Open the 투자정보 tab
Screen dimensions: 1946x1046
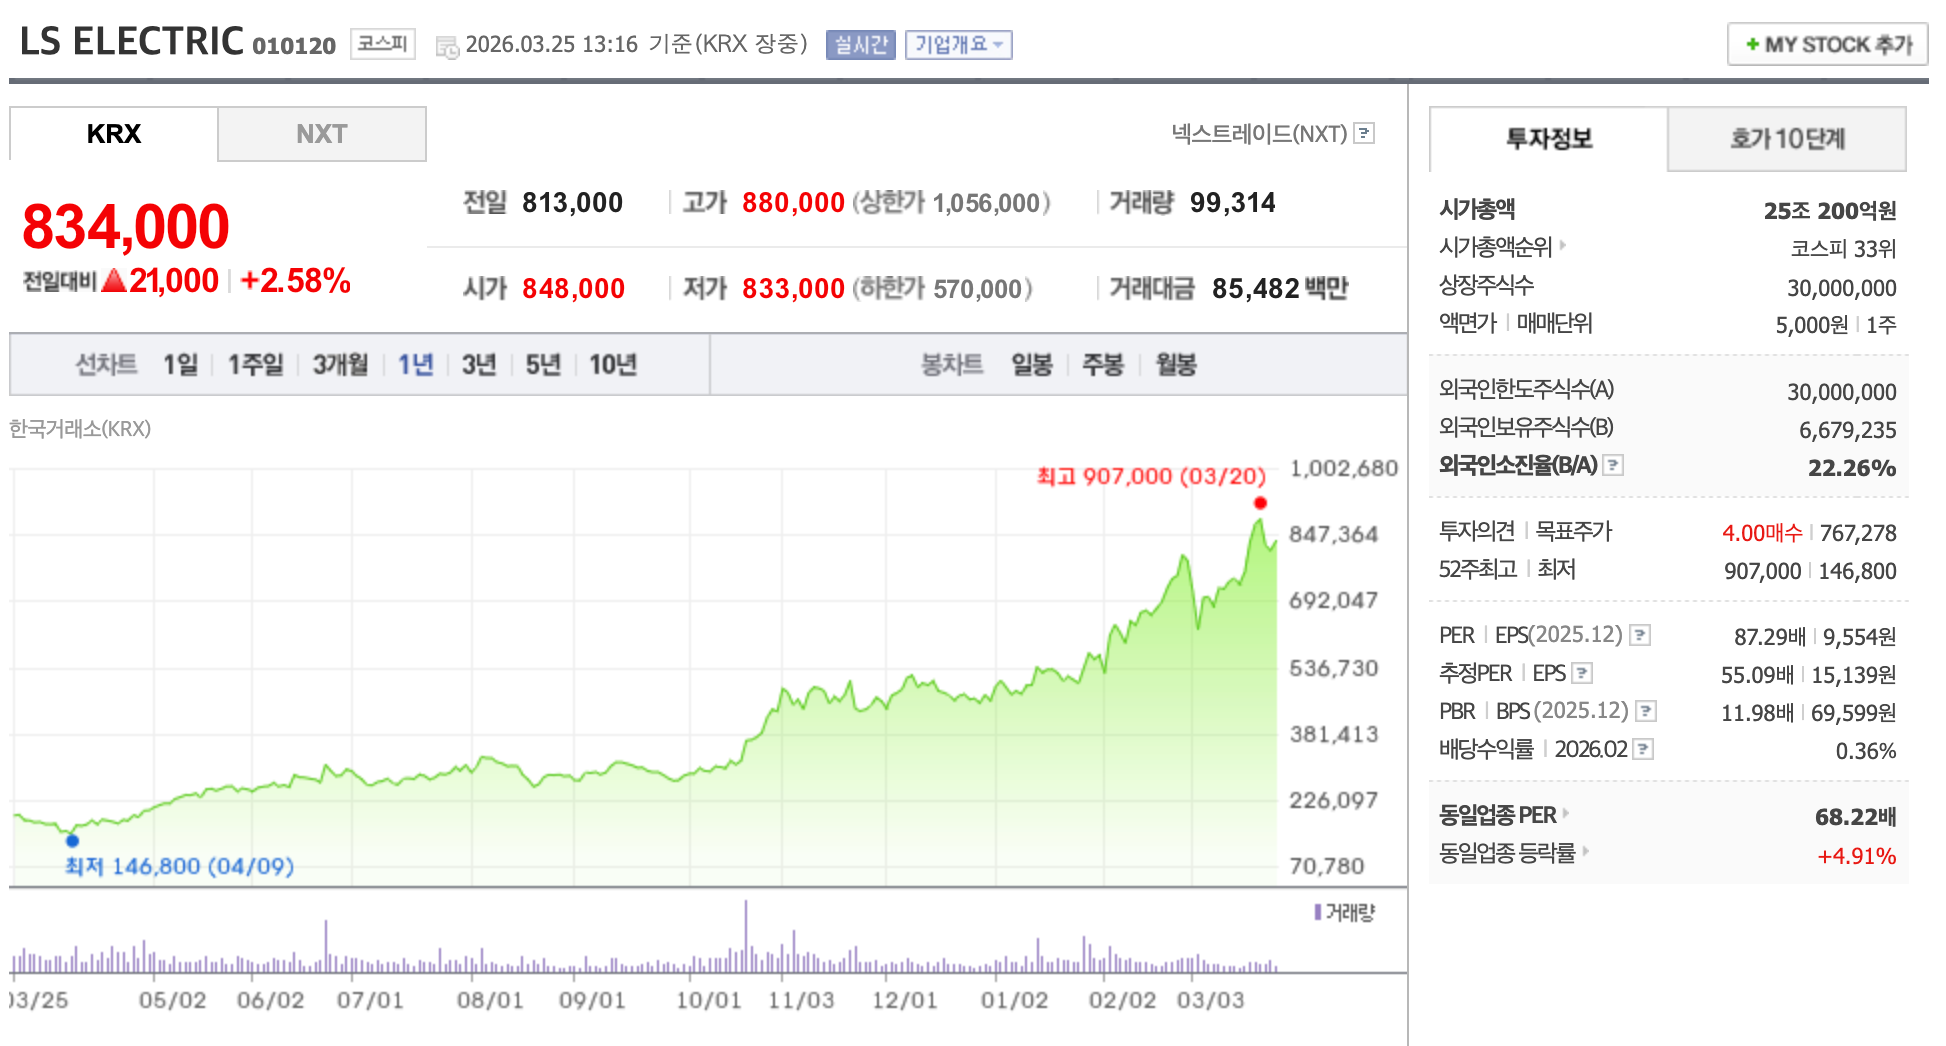pyautogui.click(x=1549, y=139)
